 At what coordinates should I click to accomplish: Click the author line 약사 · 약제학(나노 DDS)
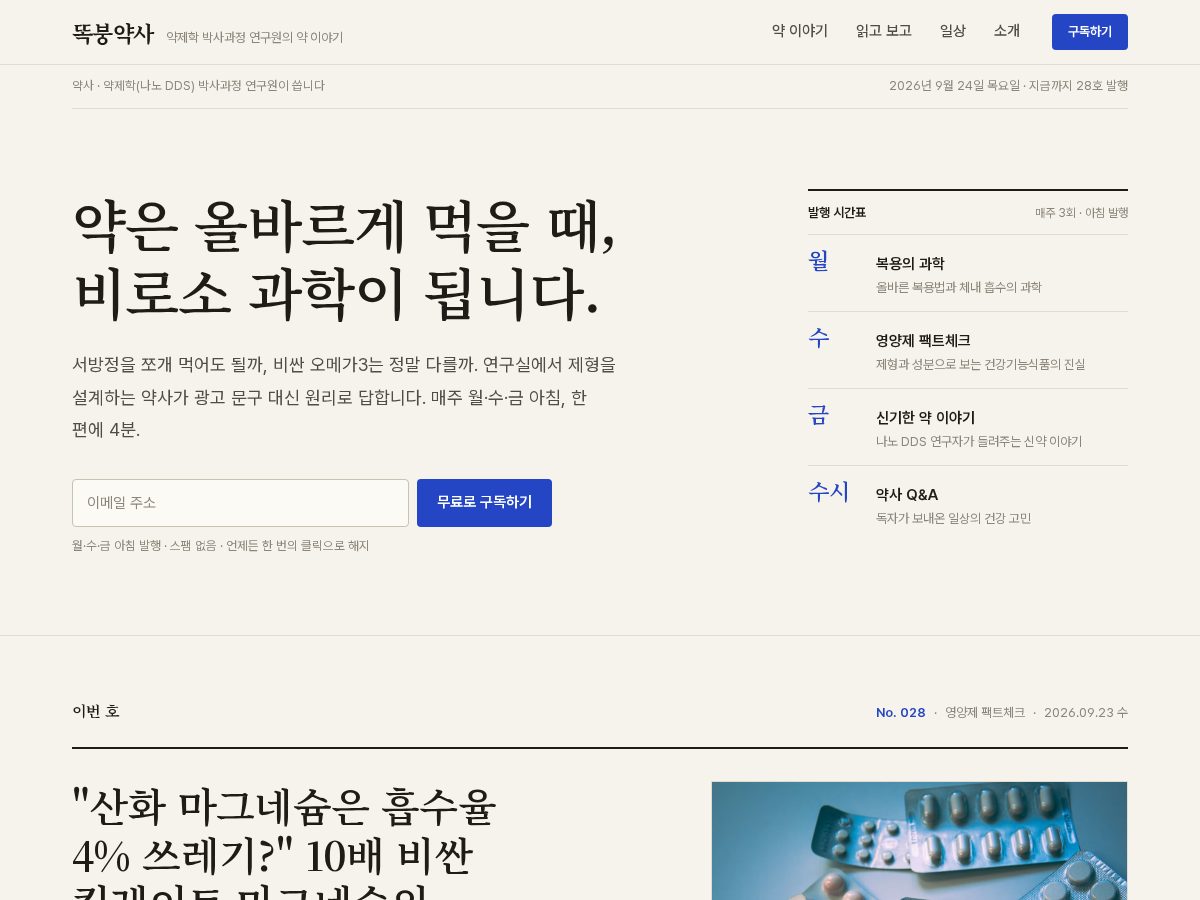click(x=198, y=86)
